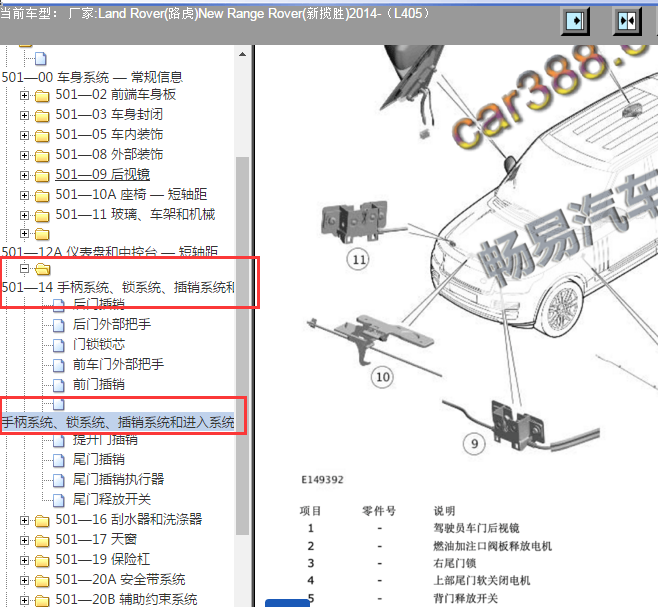Select the 501—02 前端车身板 label
The height and width of the screenshot is (607, 658).
[115, 94]
